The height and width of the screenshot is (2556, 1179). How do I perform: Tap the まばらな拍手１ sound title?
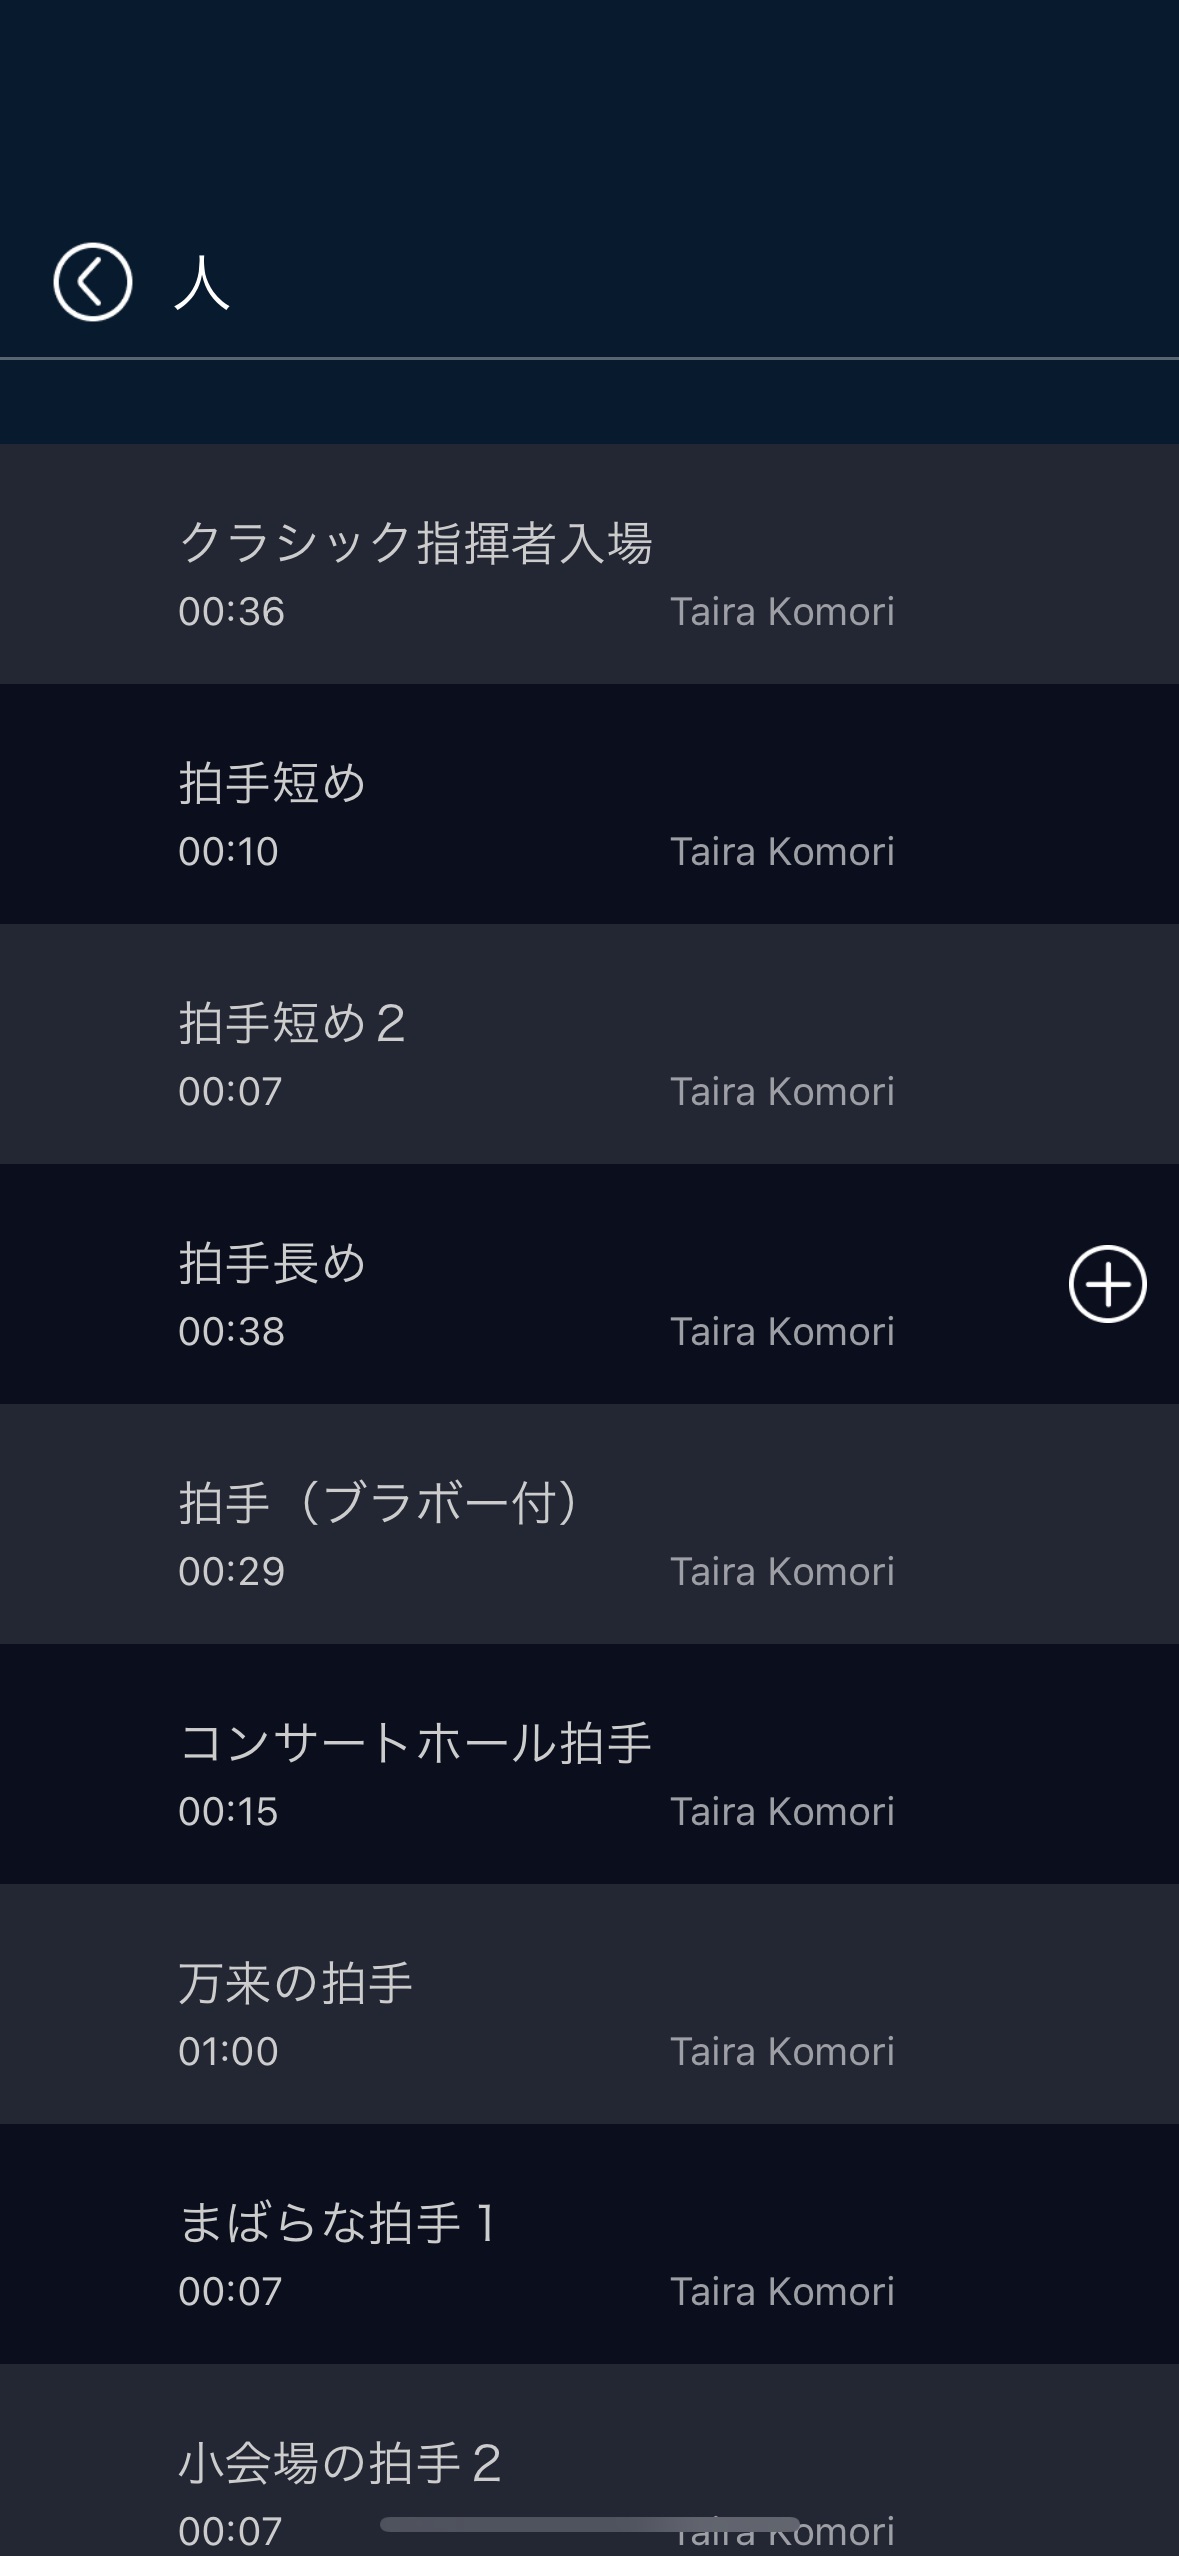[x=338, y=2223]
